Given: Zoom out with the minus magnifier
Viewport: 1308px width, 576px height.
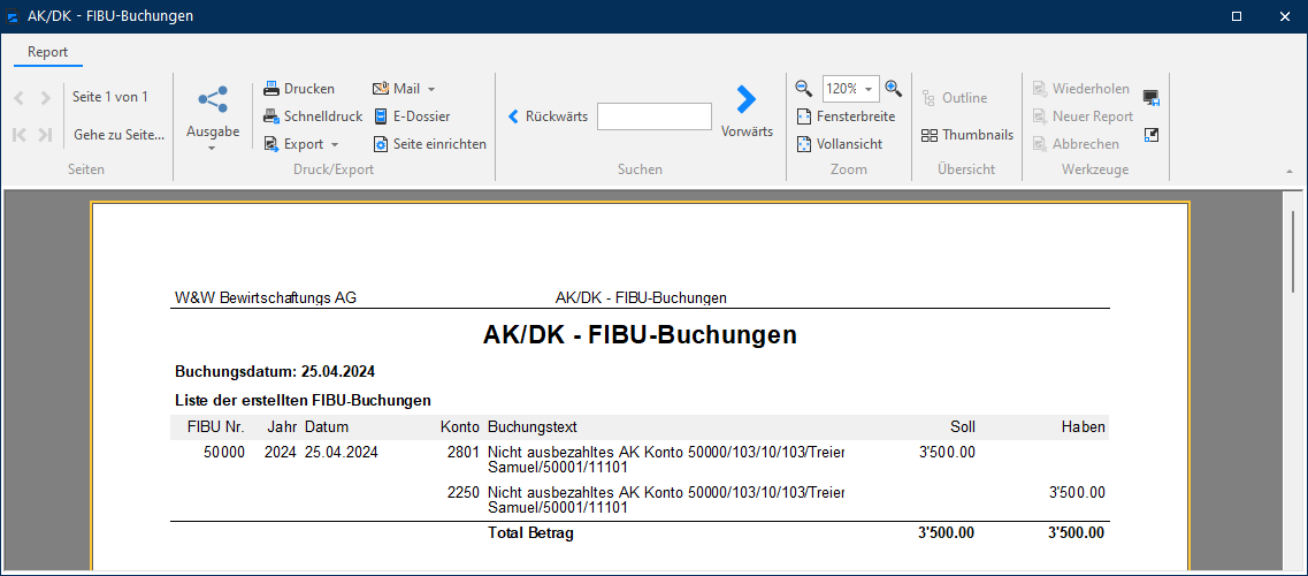Looking at the screenshot, I should 804,89.
